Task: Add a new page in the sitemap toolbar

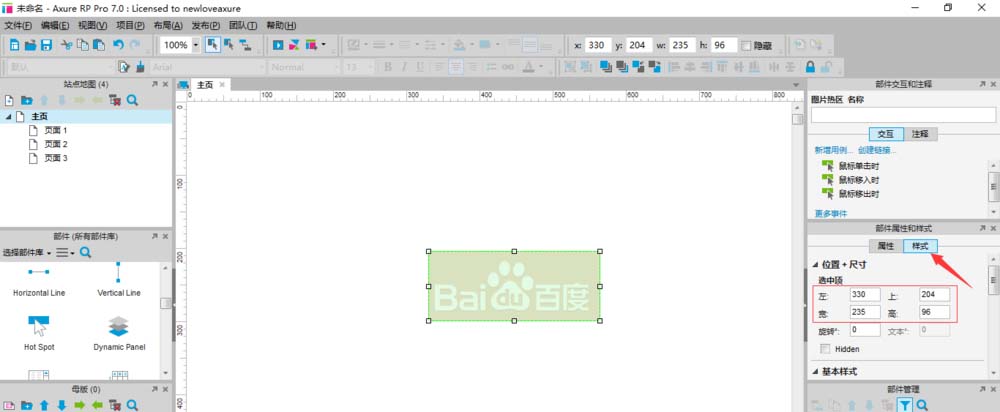Action: (x=9, y=100)
